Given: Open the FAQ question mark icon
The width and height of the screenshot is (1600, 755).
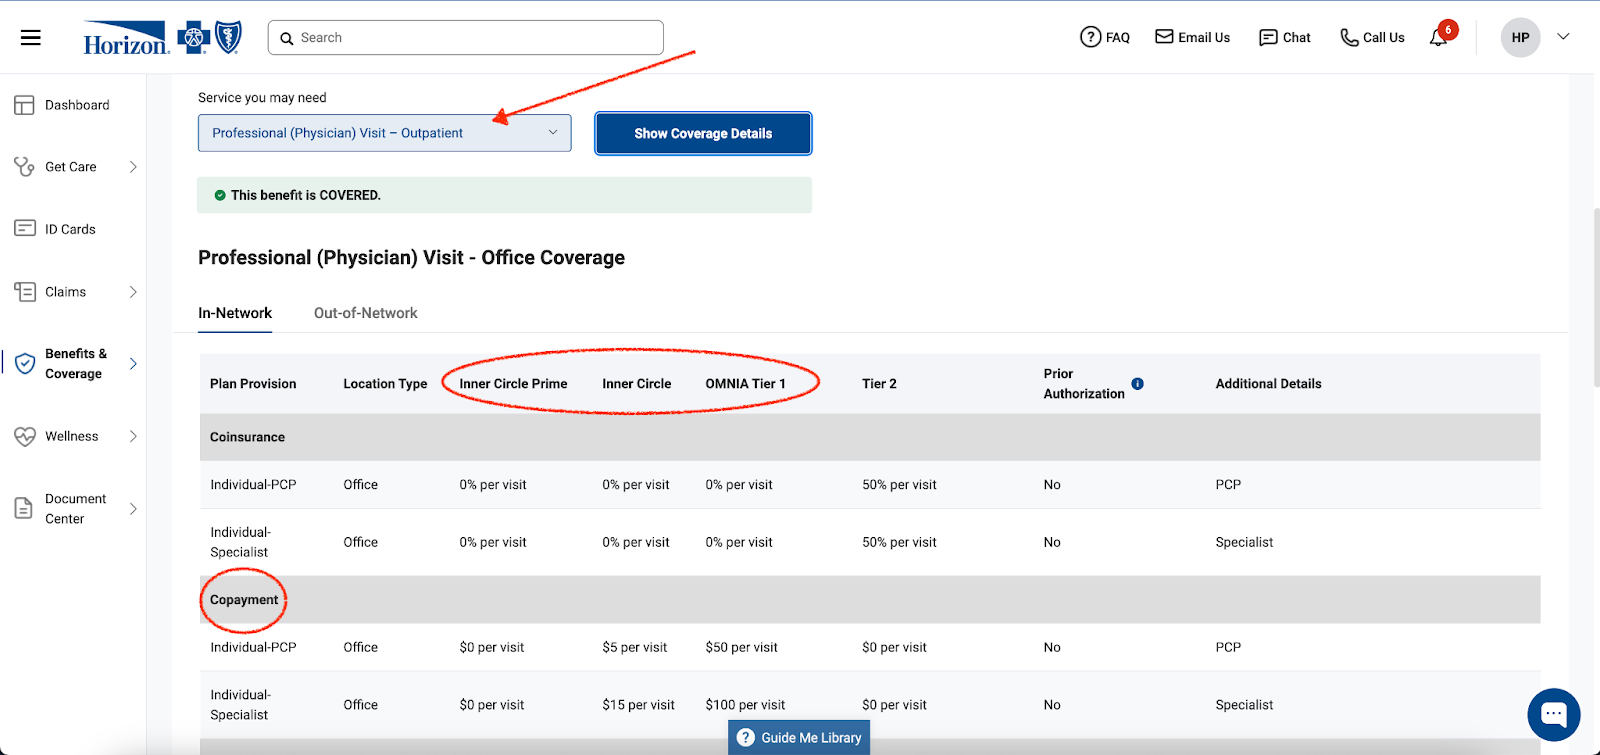Looking at the screenshot, I should (1090, 37).
